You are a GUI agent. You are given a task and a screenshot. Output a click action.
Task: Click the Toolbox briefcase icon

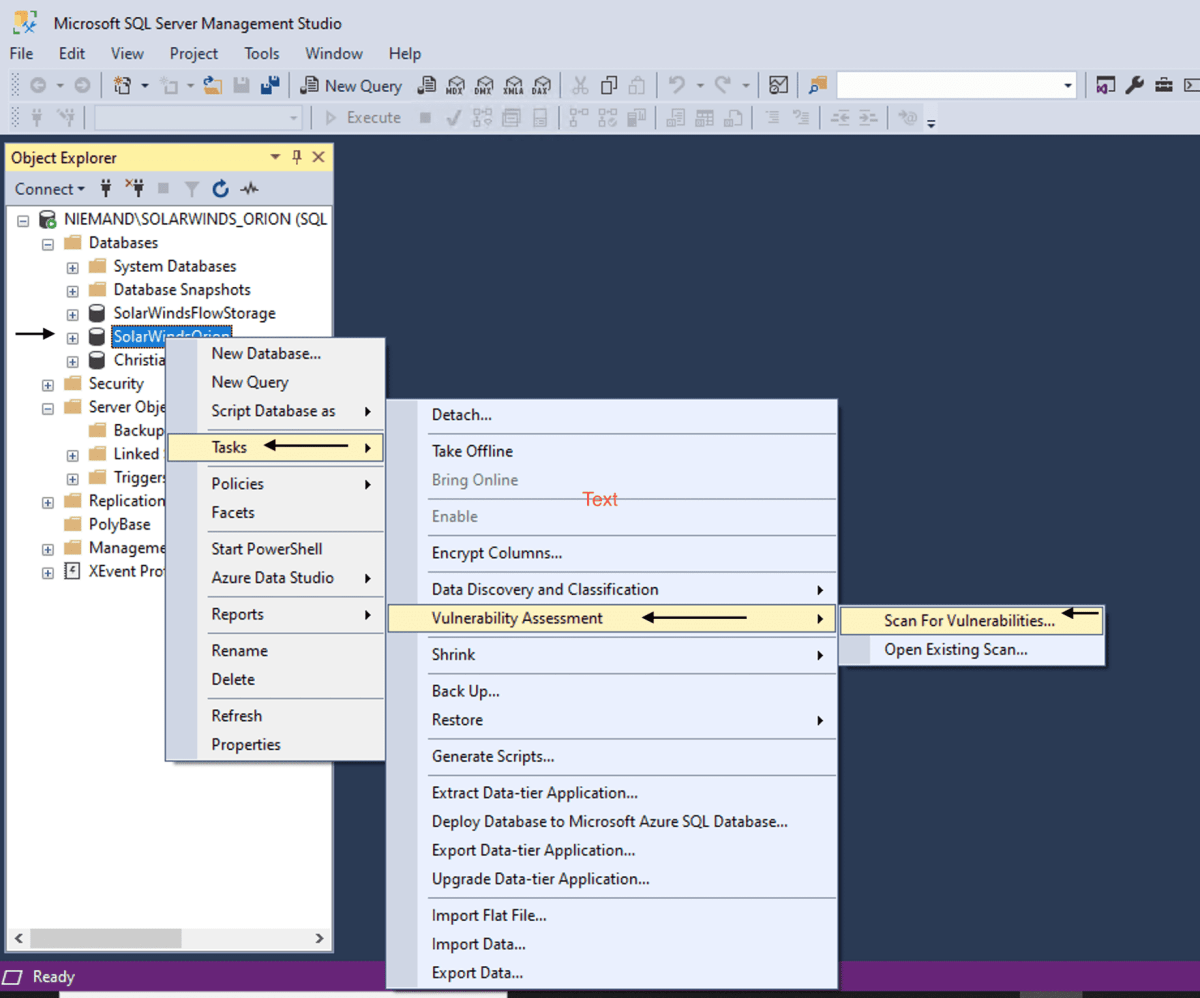(x=1163, y=86)
